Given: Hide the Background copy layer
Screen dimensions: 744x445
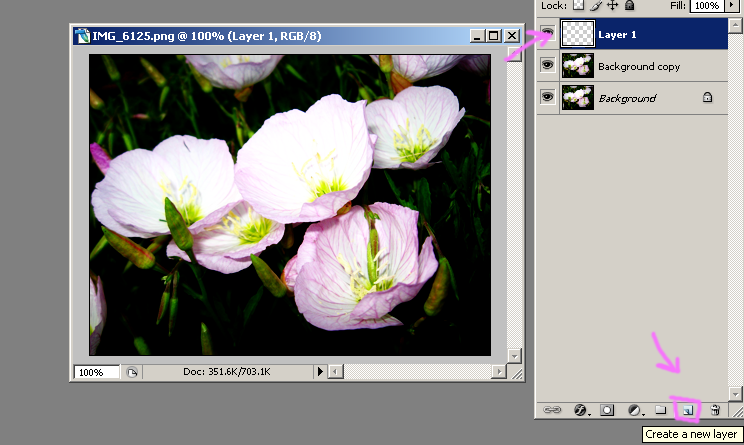Looking at the screenshot, I should (x=547, y=65).
